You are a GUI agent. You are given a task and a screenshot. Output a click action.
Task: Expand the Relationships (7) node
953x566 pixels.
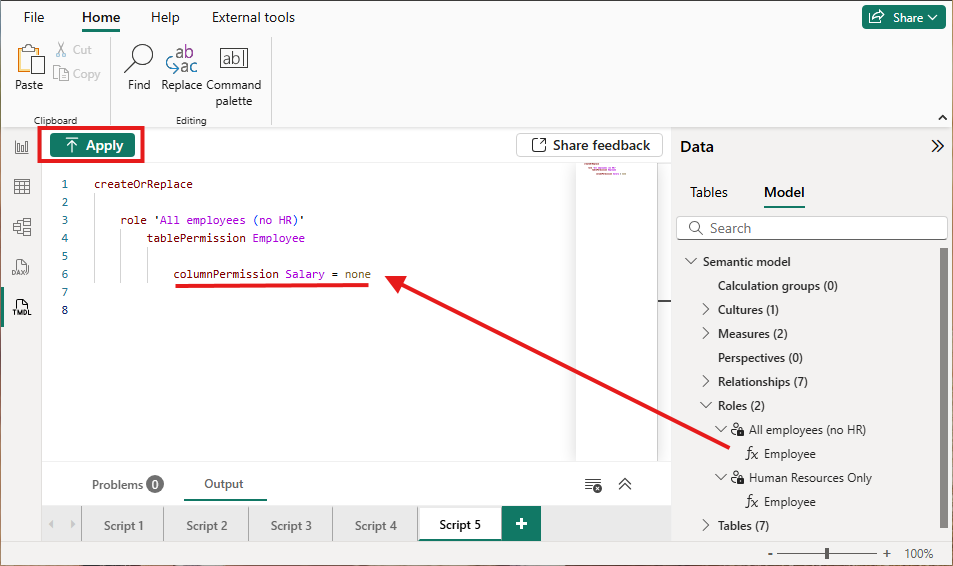coord(706,381)
